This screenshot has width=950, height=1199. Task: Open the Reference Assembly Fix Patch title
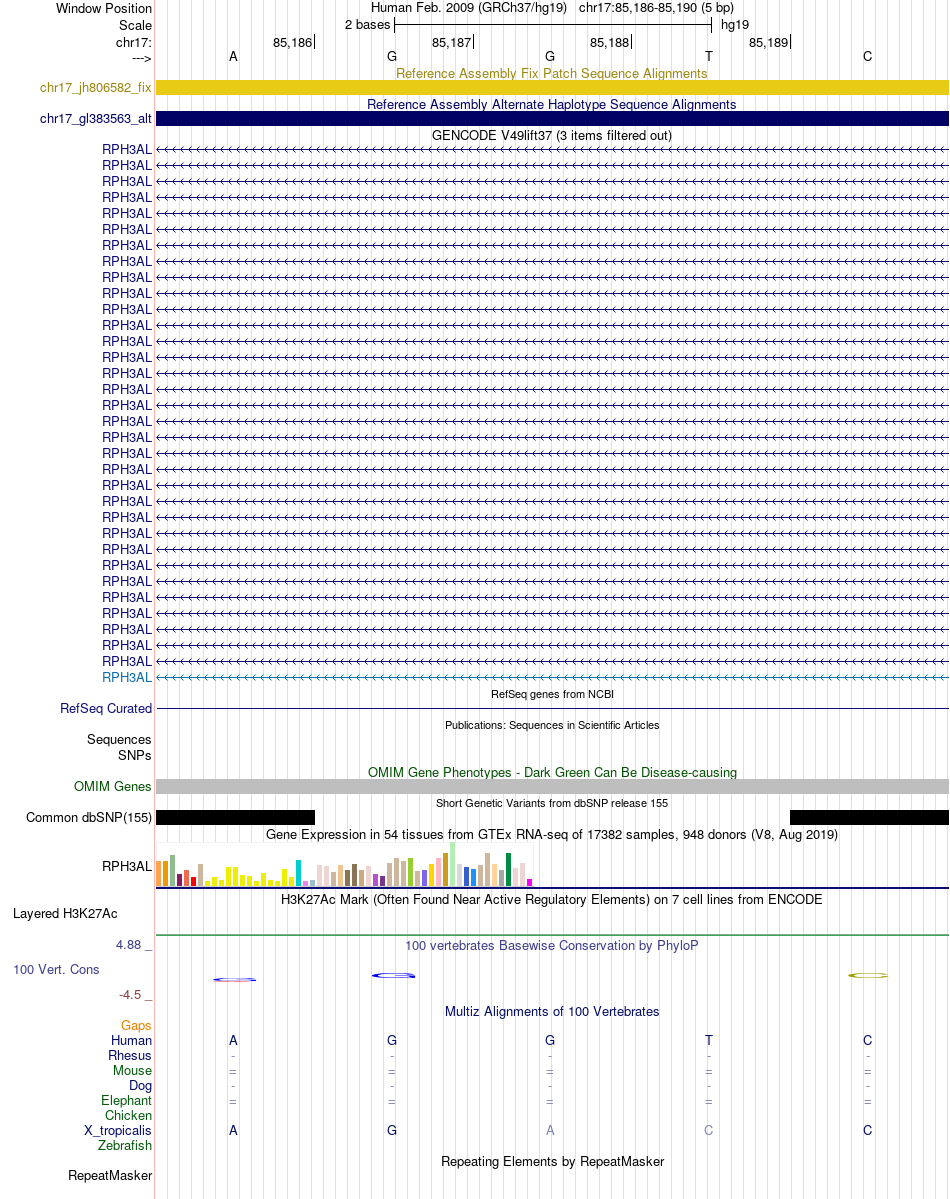551,73
